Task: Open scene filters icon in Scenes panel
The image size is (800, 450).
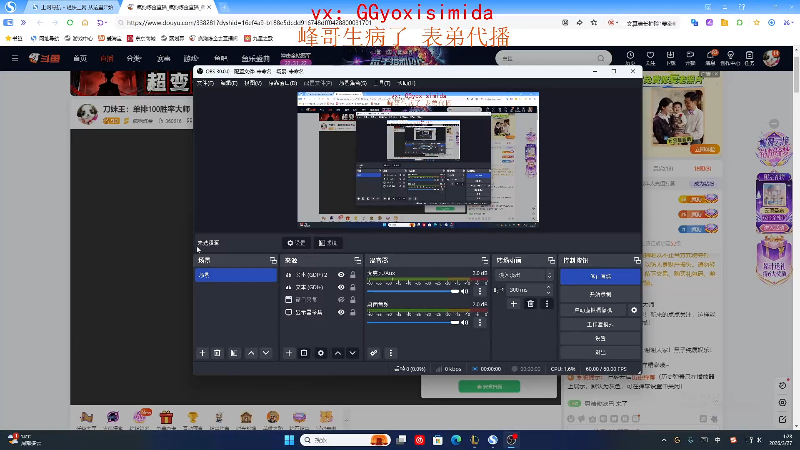Action: click(x=234, y=353)
